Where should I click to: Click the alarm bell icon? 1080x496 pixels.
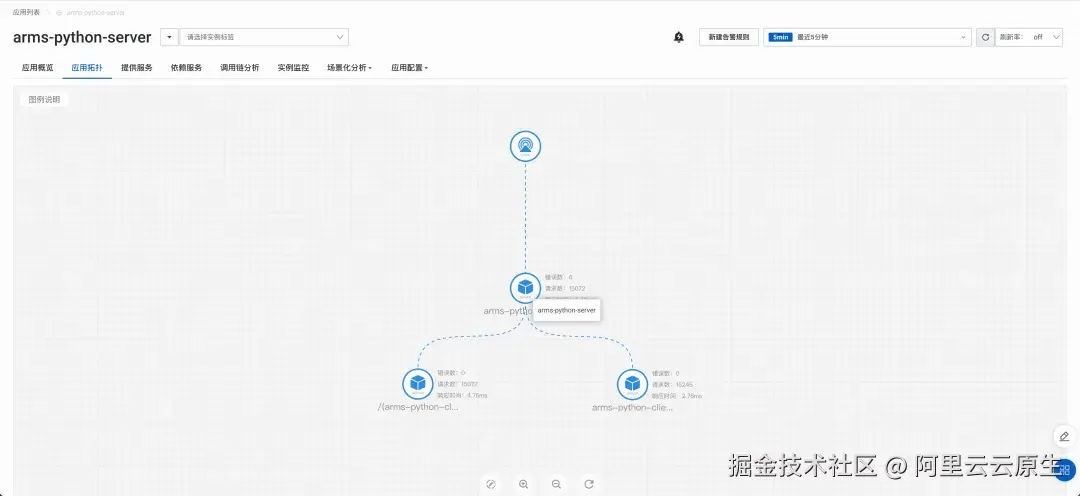click(x=678, y=37)
